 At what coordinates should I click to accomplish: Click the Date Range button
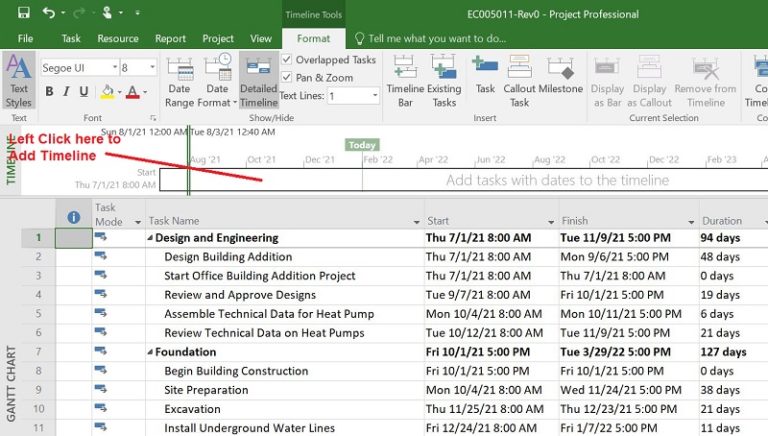[x=179, y=81]
